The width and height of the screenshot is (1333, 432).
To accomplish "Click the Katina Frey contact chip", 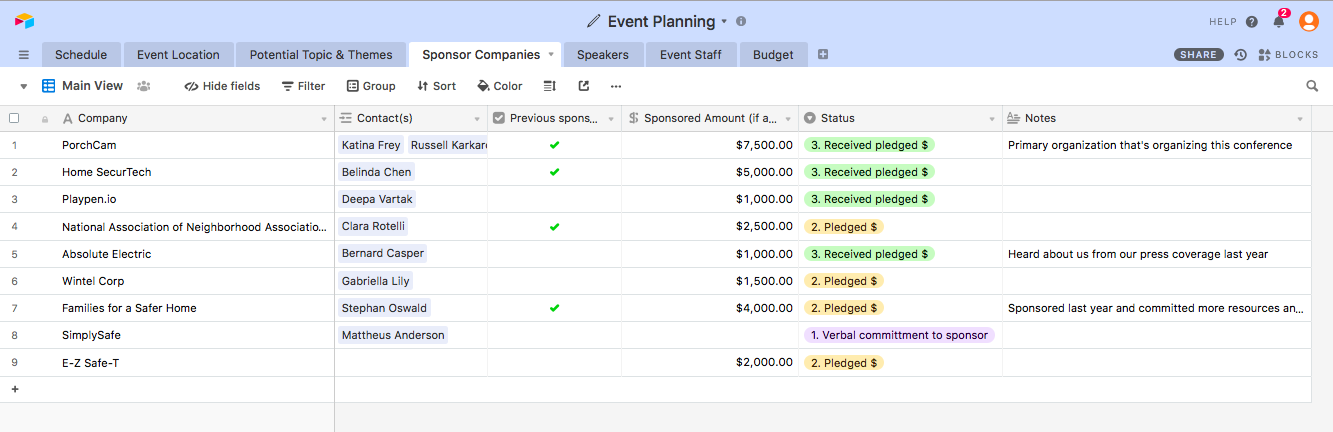I will click(371, 145).
